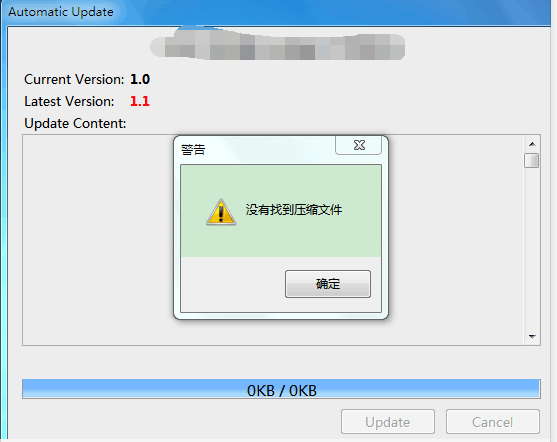Click the Latest Version label
The height and width of the screenshot is (442, 557).
coord(69,101)
